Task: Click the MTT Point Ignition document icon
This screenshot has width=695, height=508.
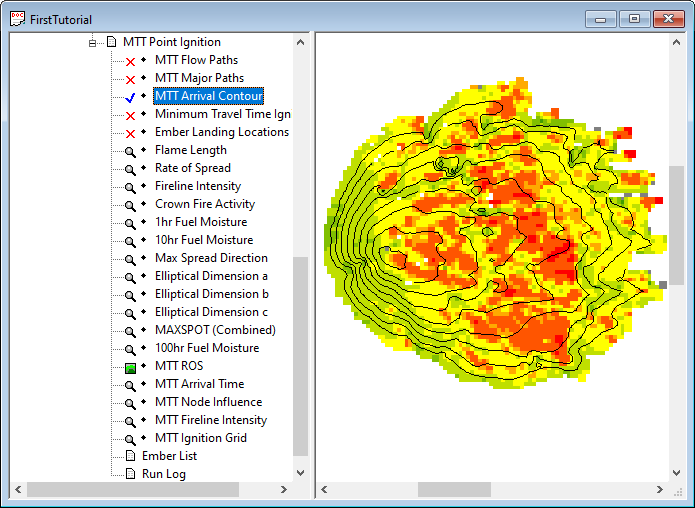Action: click(111, 42)
